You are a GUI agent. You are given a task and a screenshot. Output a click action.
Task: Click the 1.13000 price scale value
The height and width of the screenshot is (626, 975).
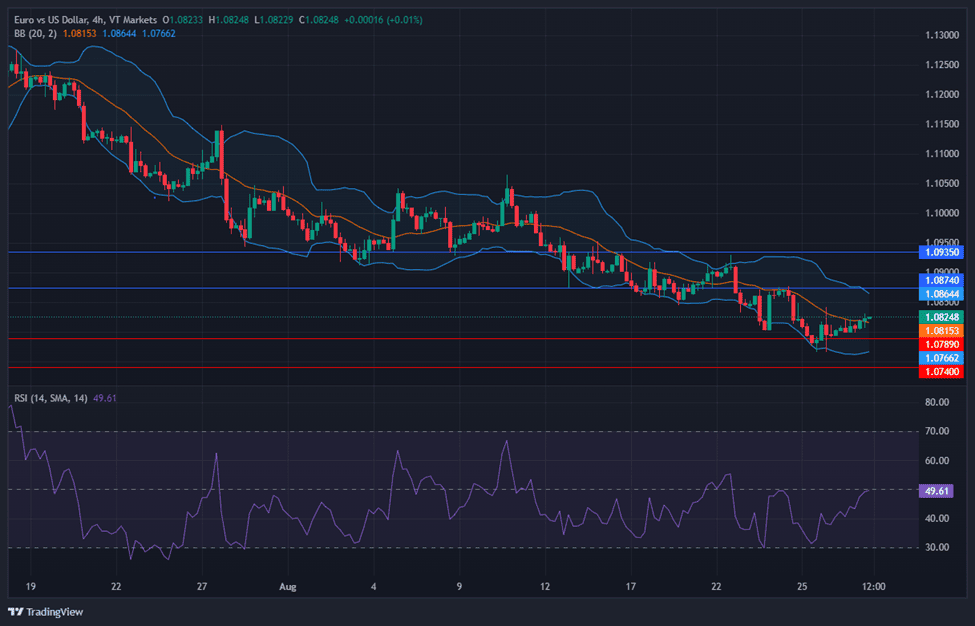click(941, 35)
